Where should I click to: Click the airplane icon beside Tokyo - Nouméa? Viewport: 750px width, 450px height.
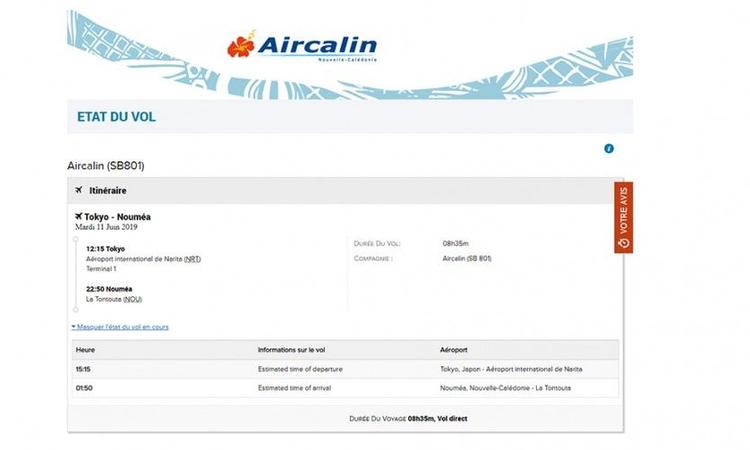[x=79, y=217]
